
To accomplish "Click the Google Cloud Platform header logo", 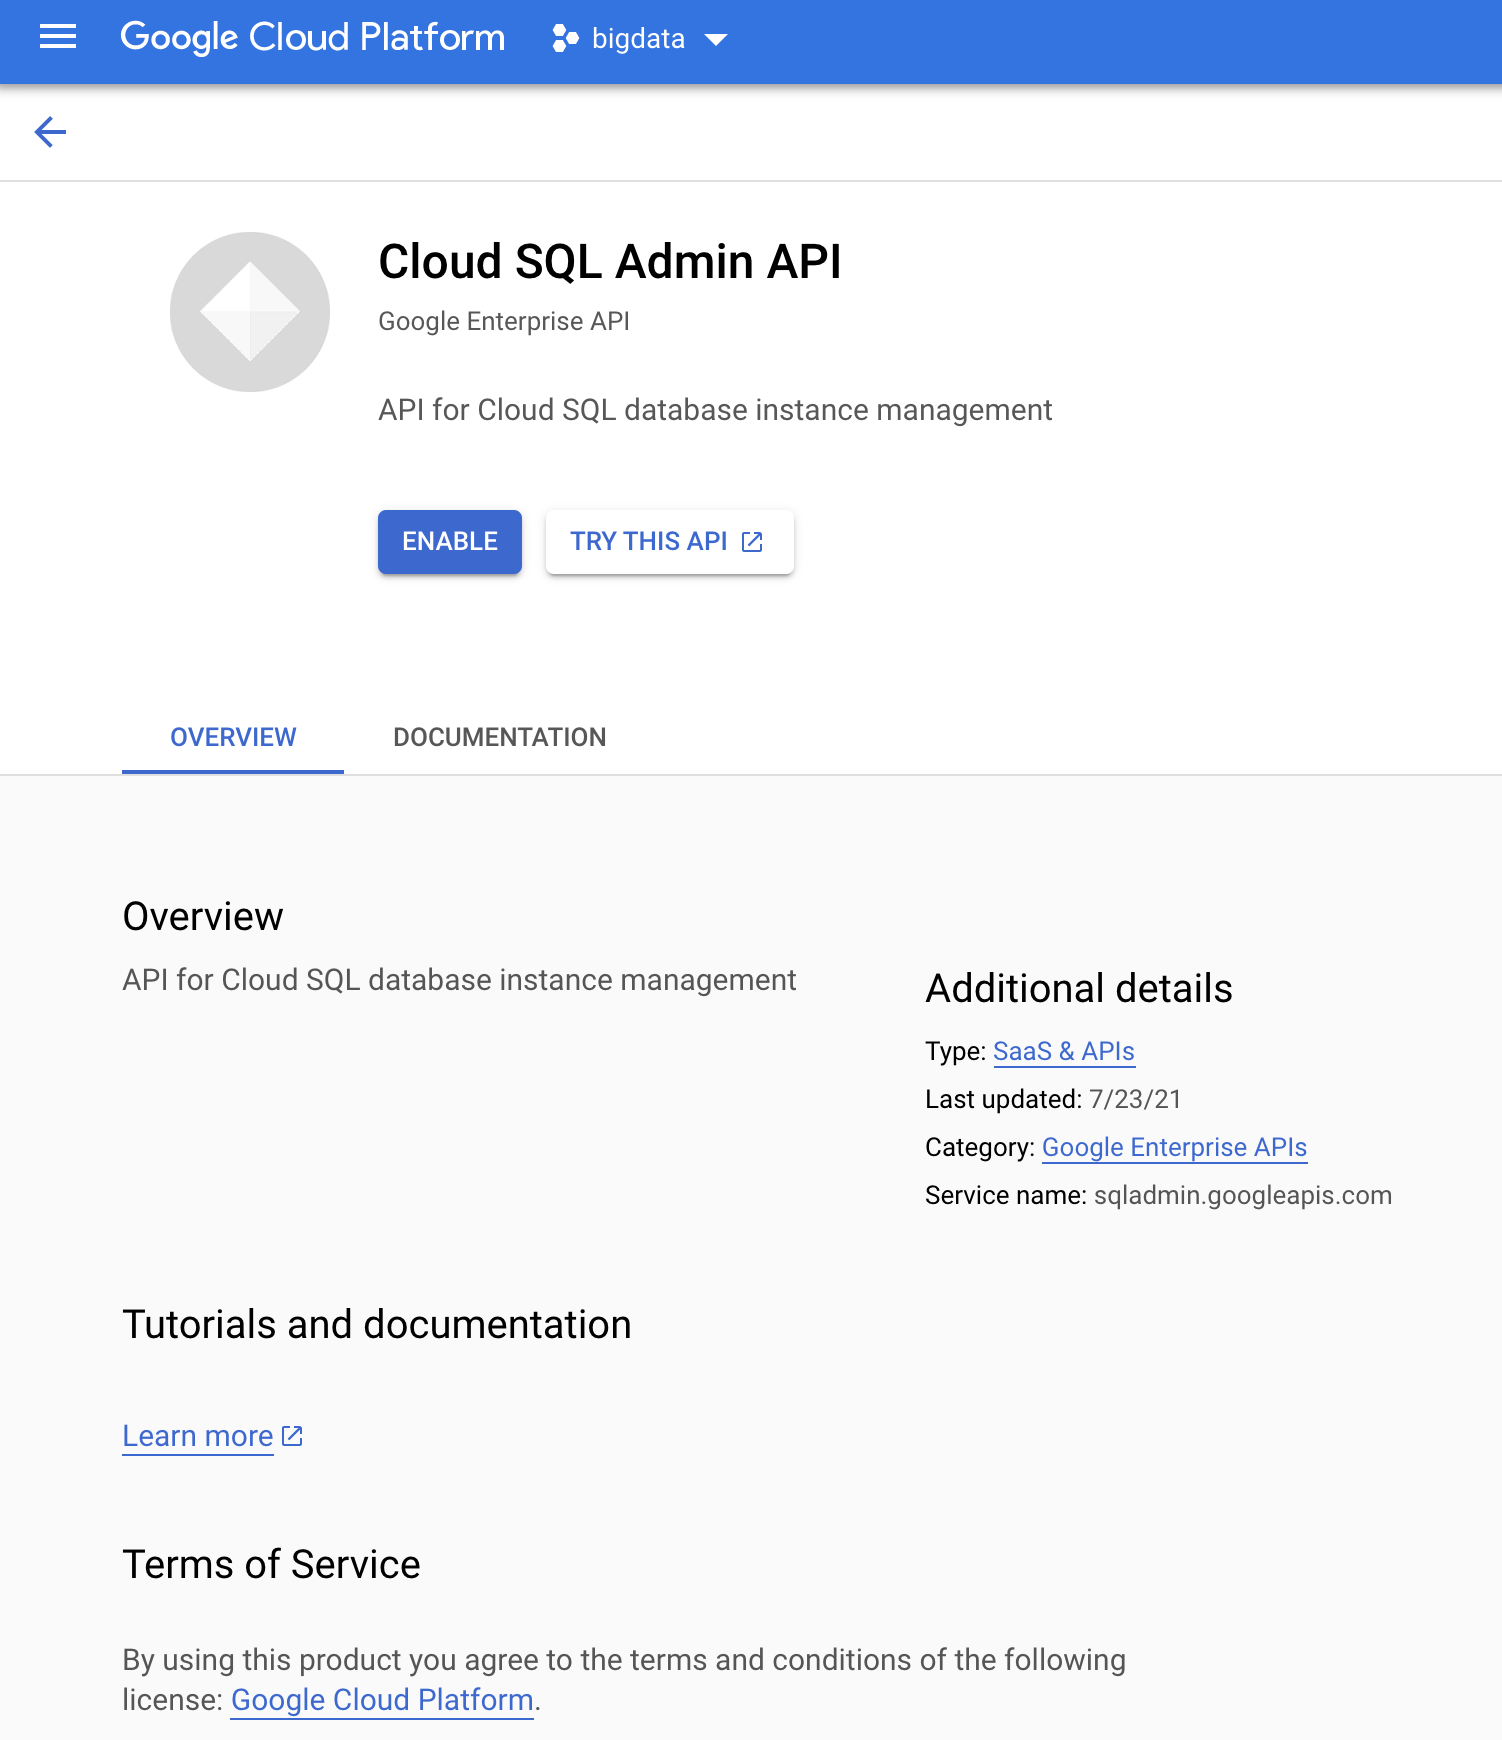I will (x=313, y=38).
